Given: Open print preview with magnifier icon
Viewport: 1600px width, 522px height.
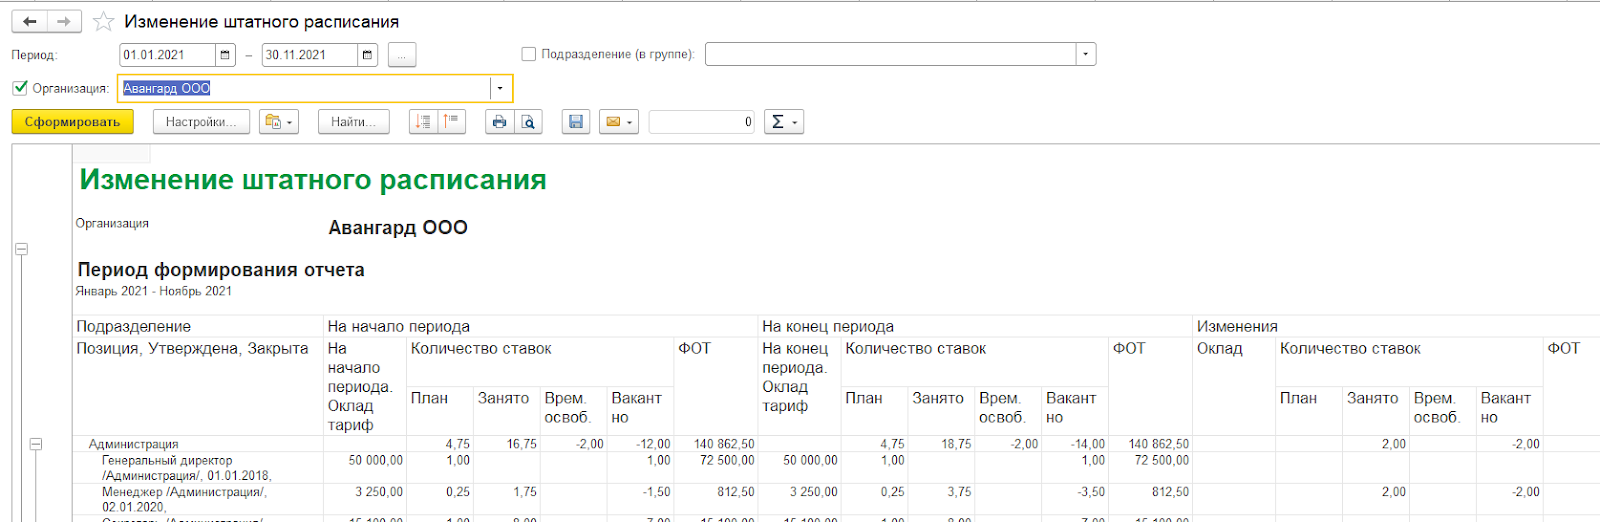Looking at the screenshot, I should click(x=528, y=122).
